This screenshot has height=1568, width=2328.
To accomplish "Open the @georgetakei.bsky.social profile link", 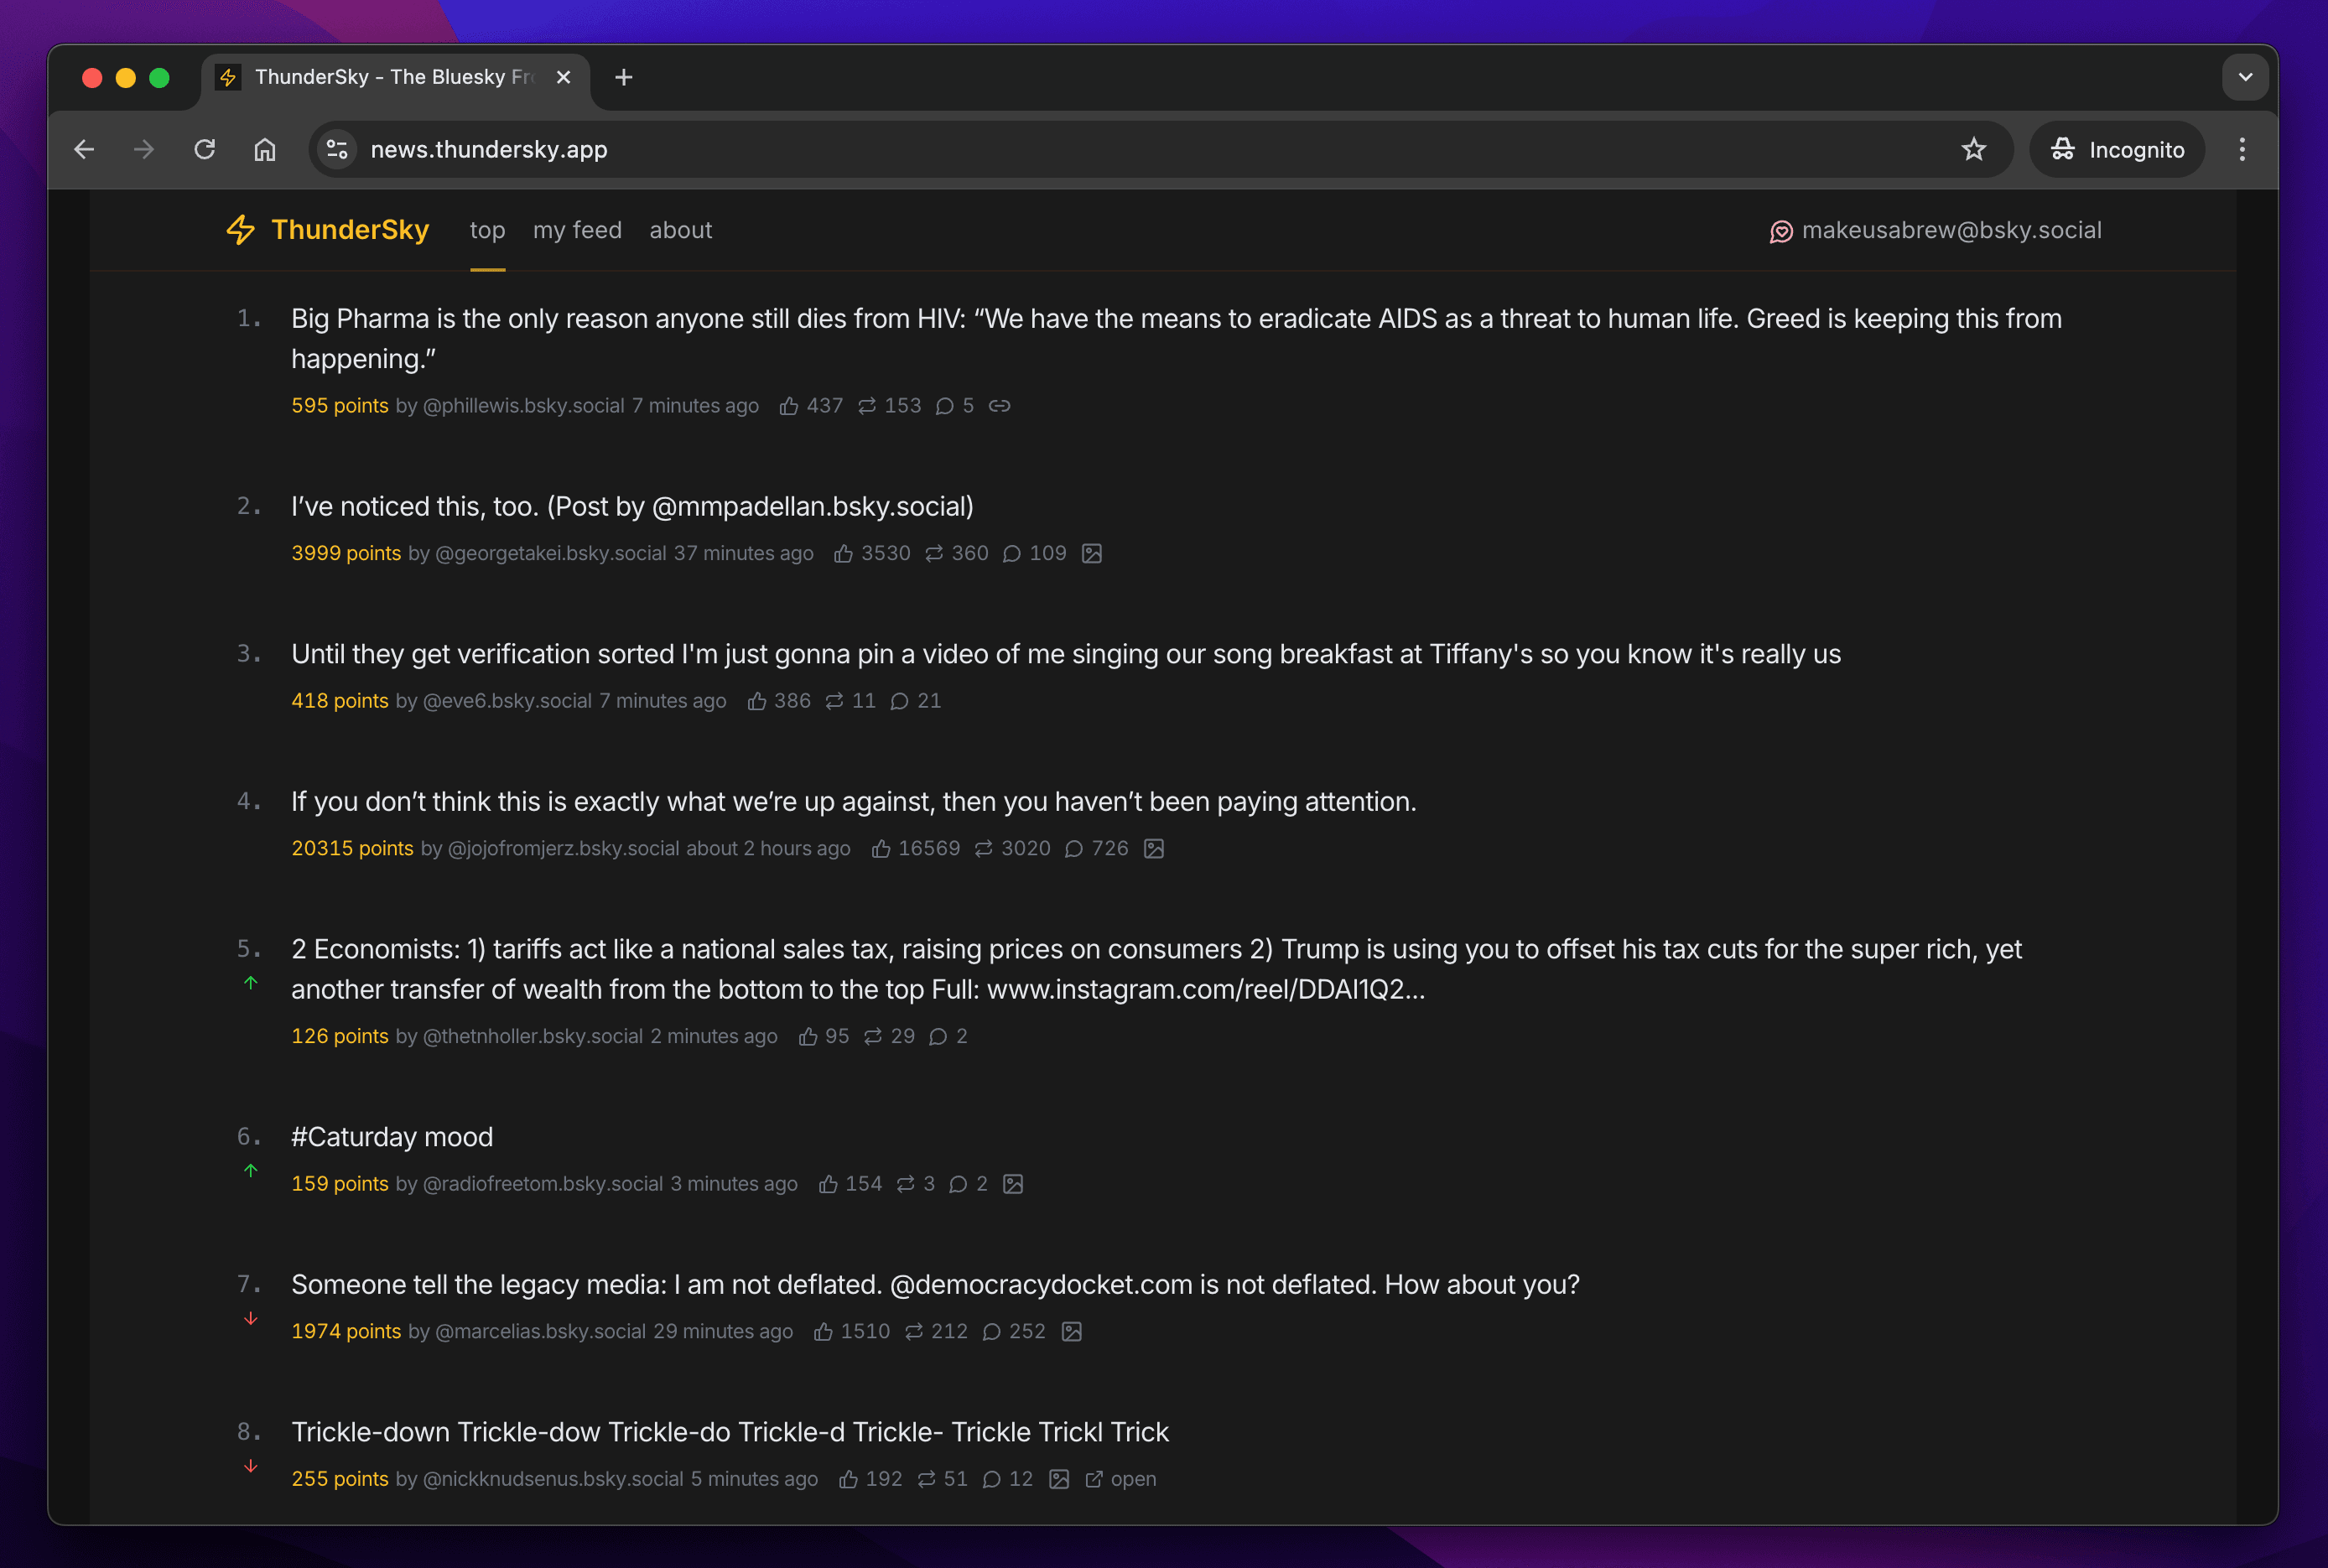I will click(551, 554).
